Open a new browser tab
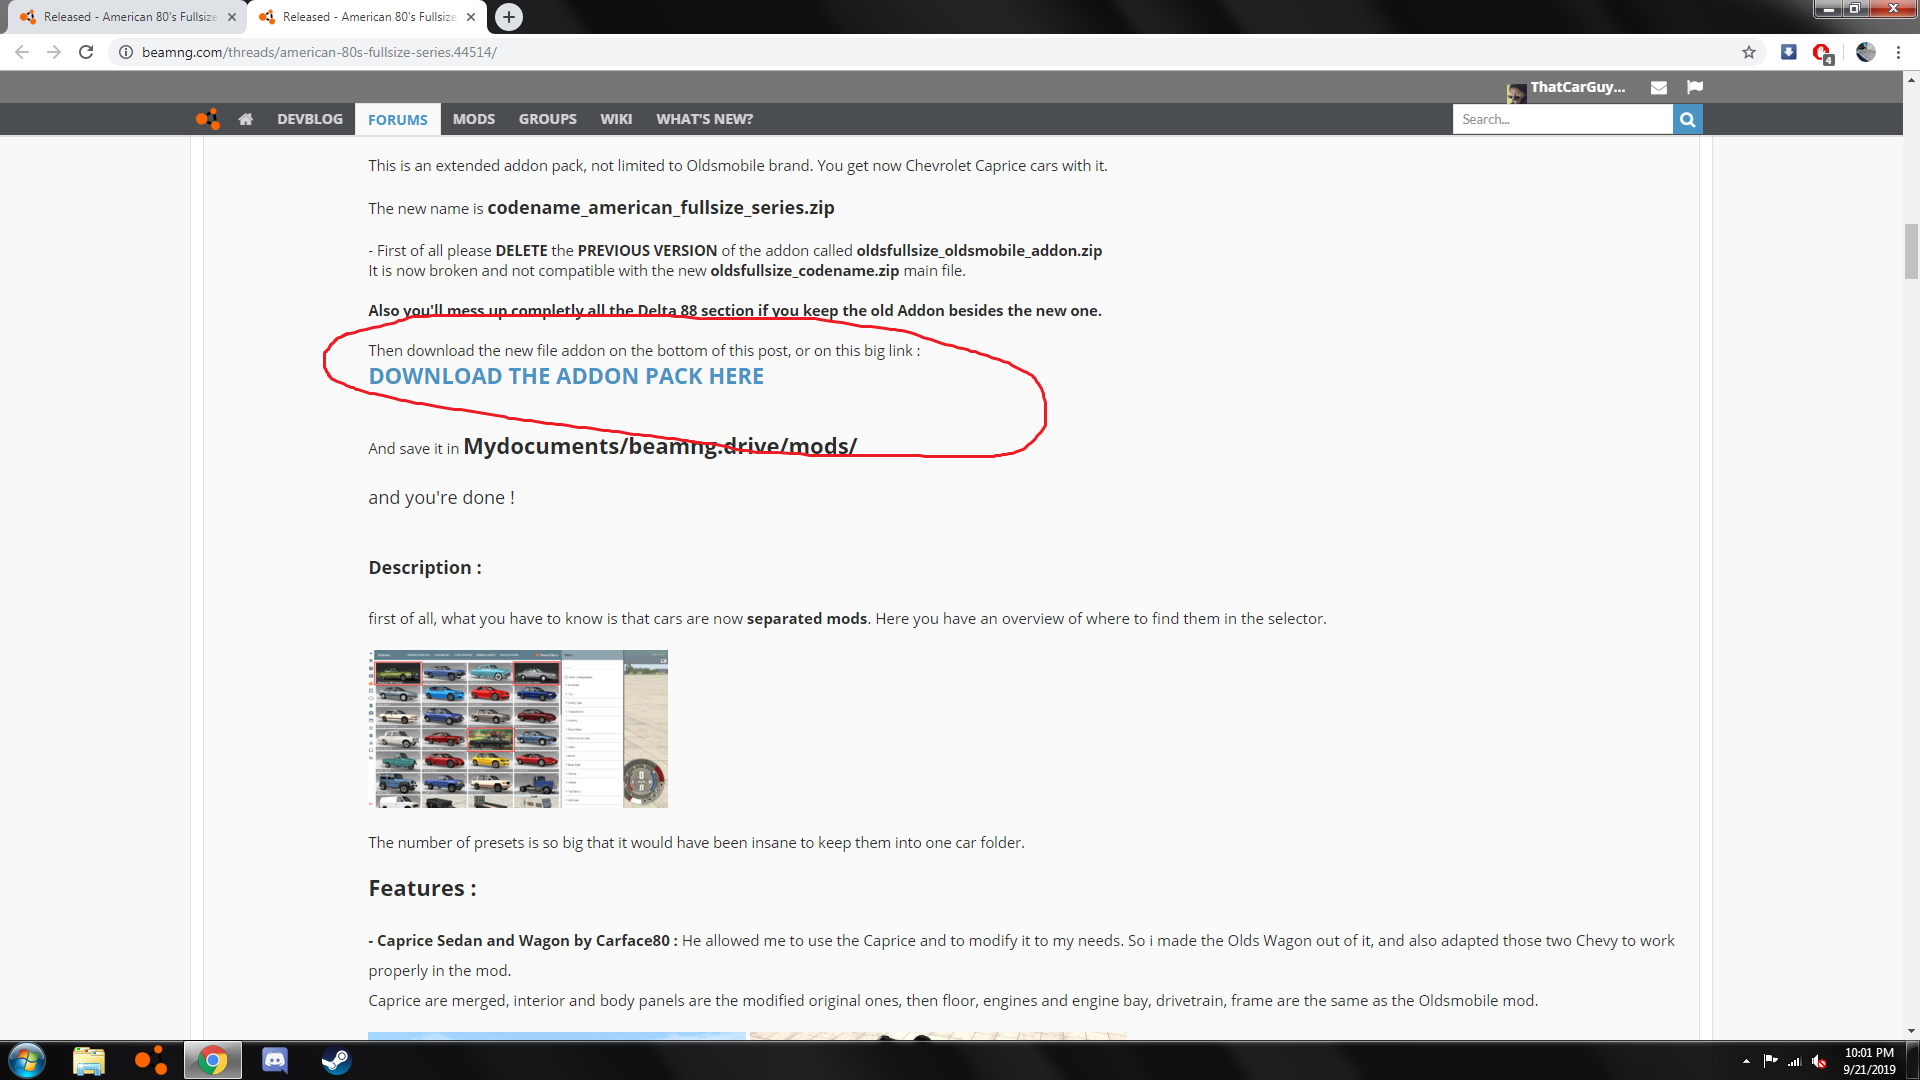The image size is (1920, 1080). [x=509, y=17]
